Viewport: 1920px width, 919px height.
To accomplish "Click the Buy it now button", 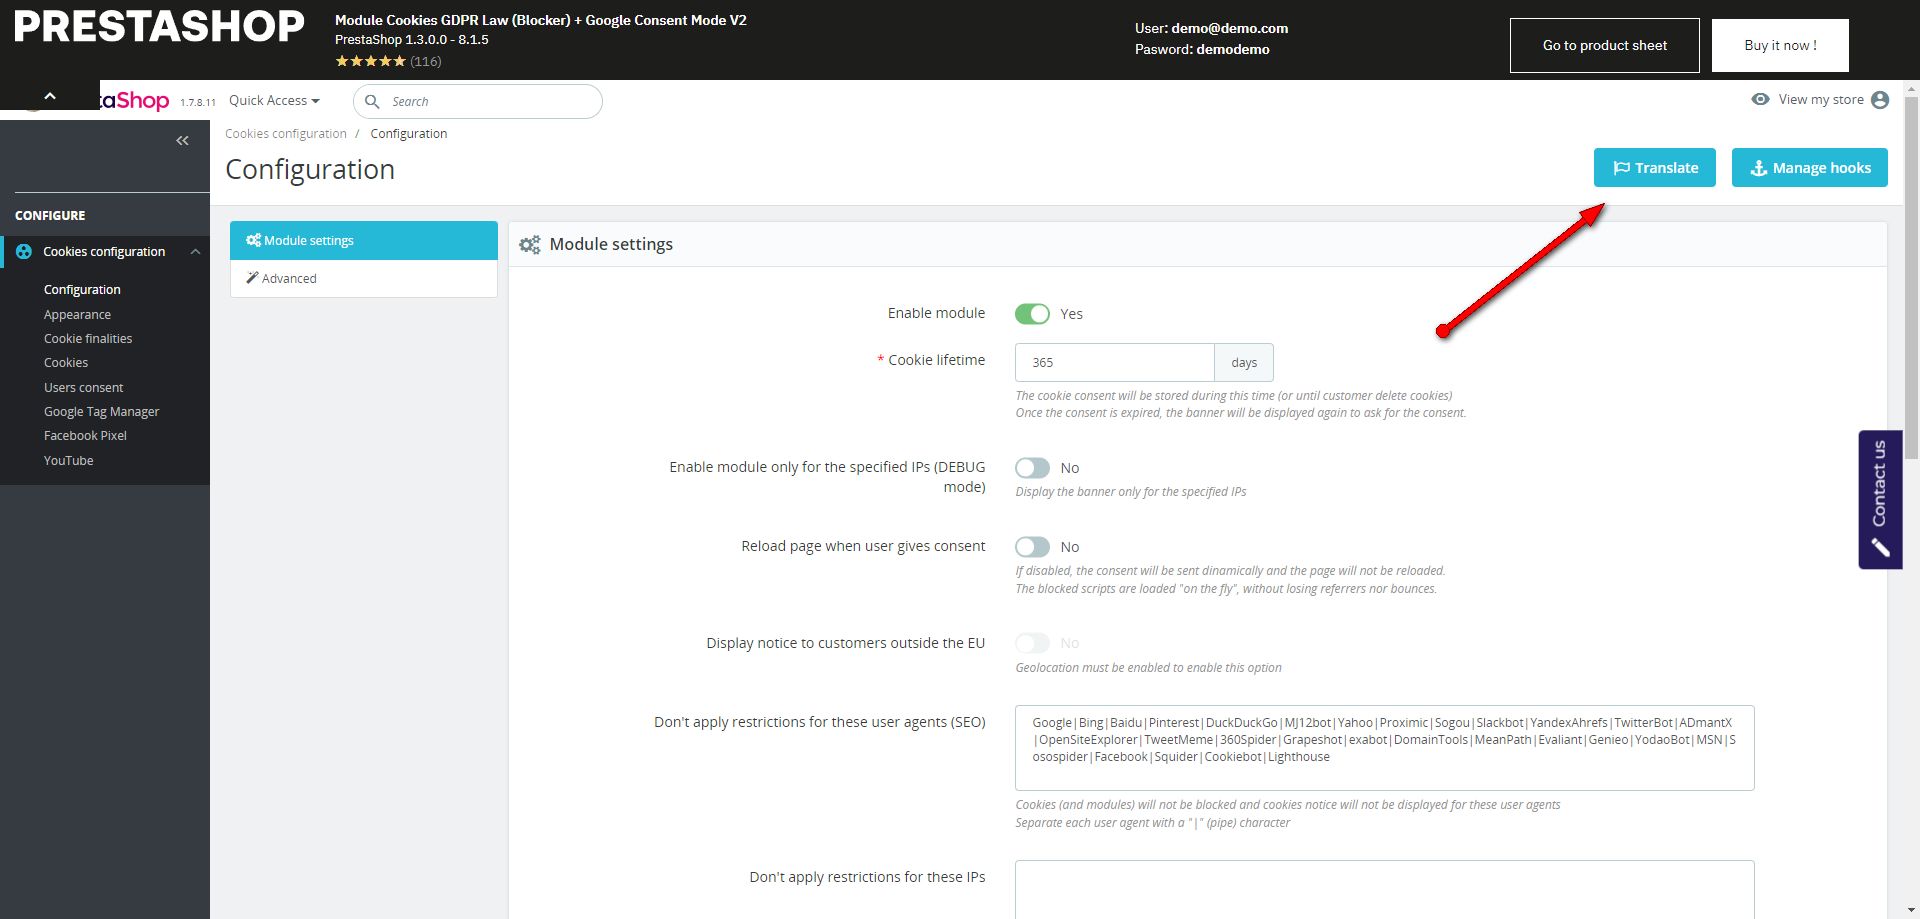I will click(x=1780, y=45).
